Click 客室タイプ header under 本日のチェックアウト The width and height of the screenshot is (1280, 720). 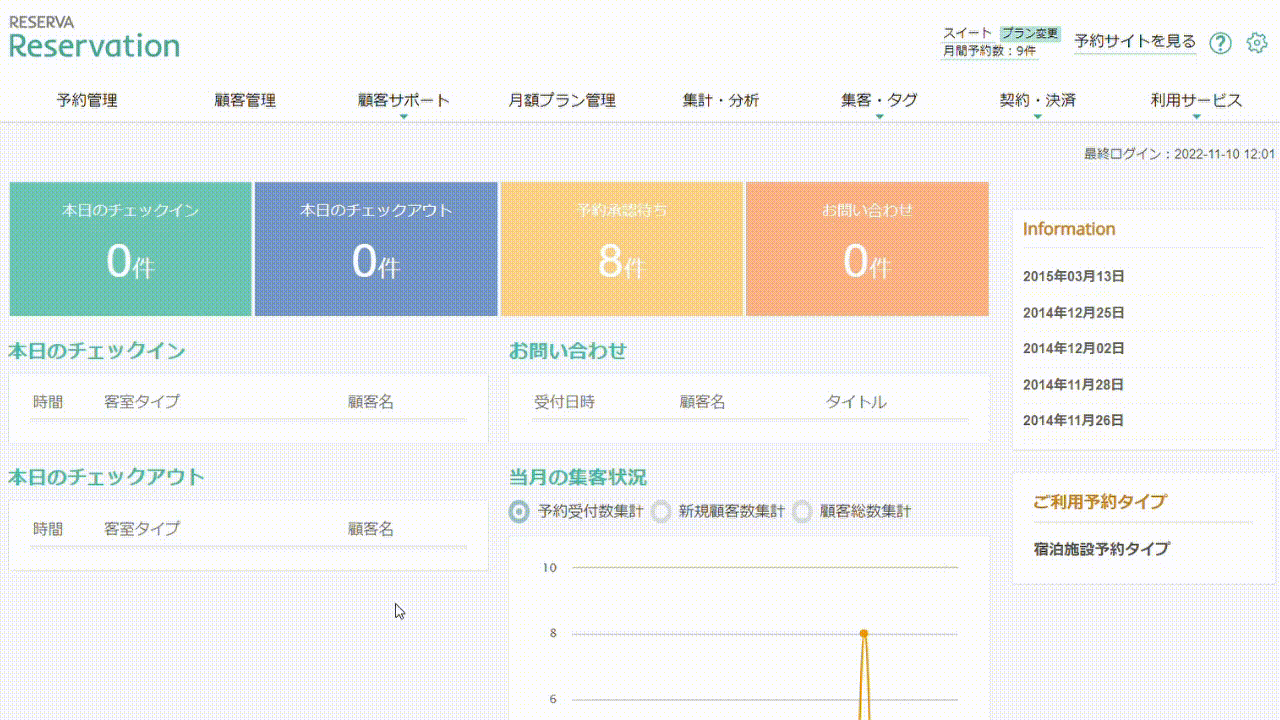click(x=142, y=529)
